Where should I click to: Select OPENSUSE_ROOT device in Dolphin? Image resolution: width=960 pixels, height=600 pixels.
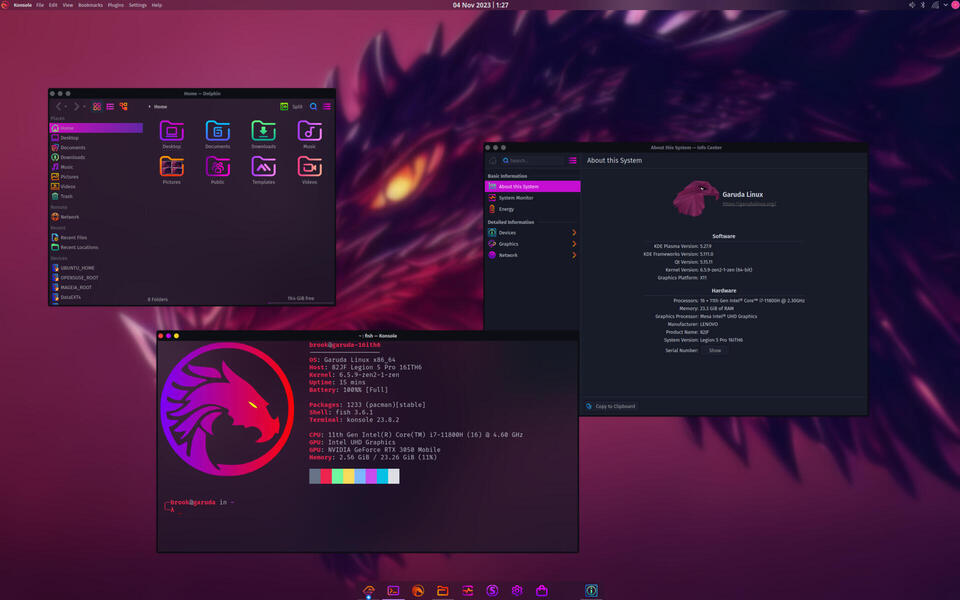[x=96, y=278]
